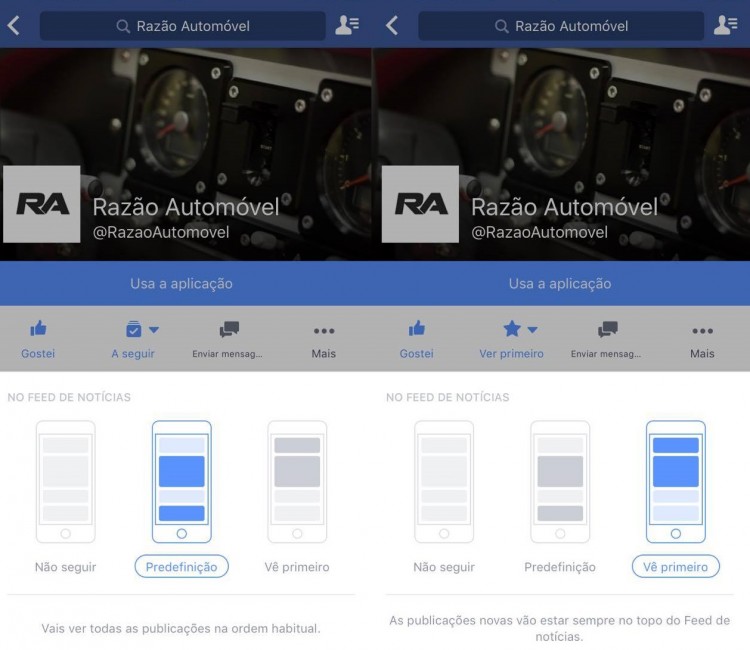
Task: Open Mais three-dots icon in right screen
Action: click(x=702, y=331)
